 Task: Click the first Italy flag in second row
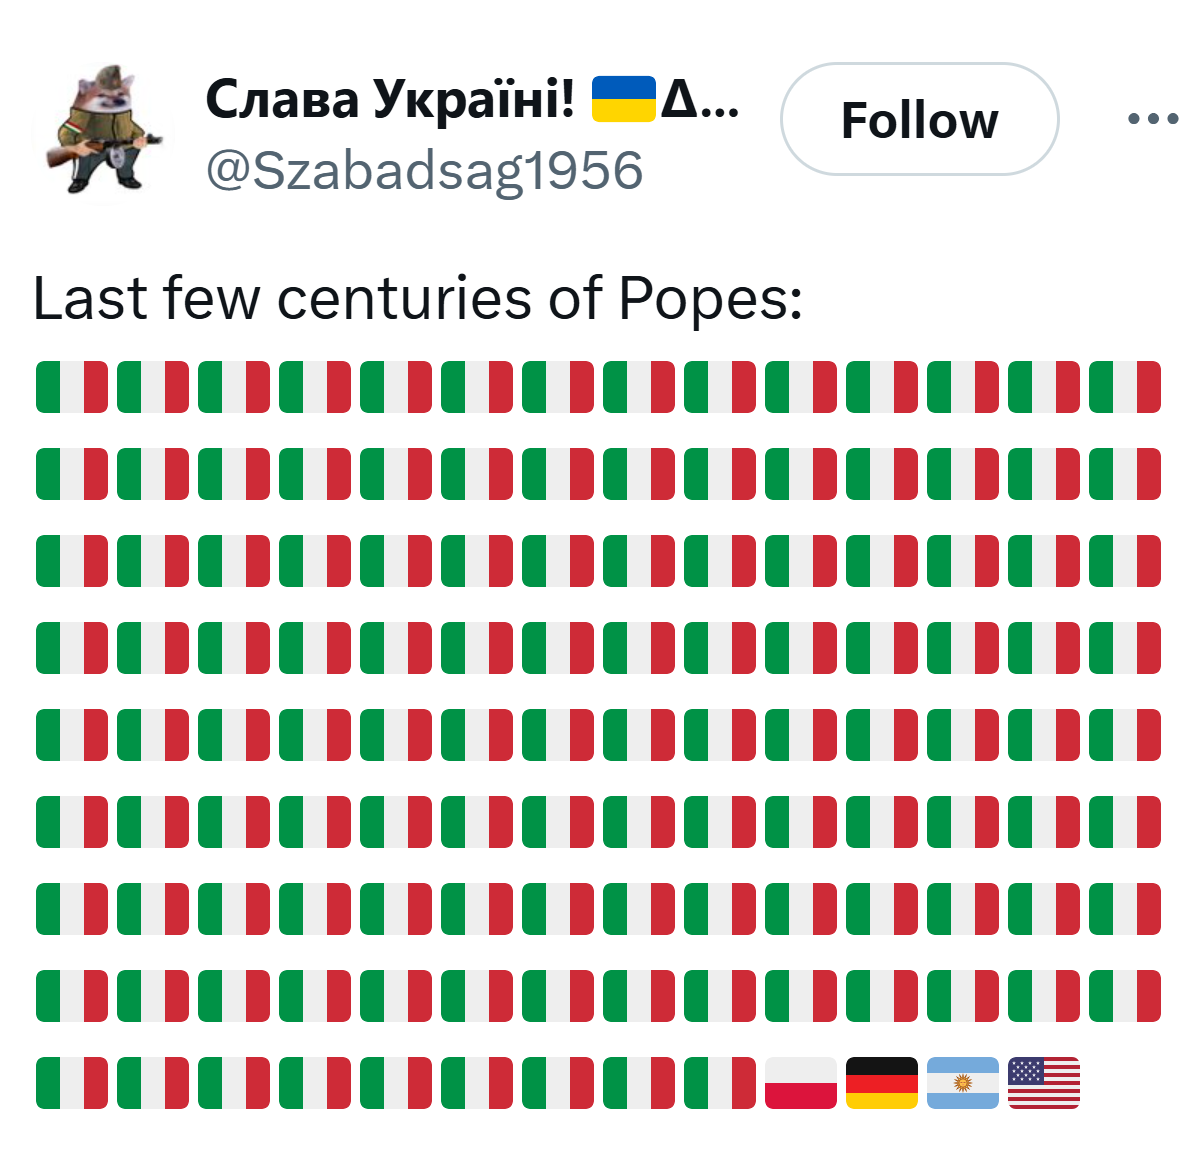pos(72,474)
